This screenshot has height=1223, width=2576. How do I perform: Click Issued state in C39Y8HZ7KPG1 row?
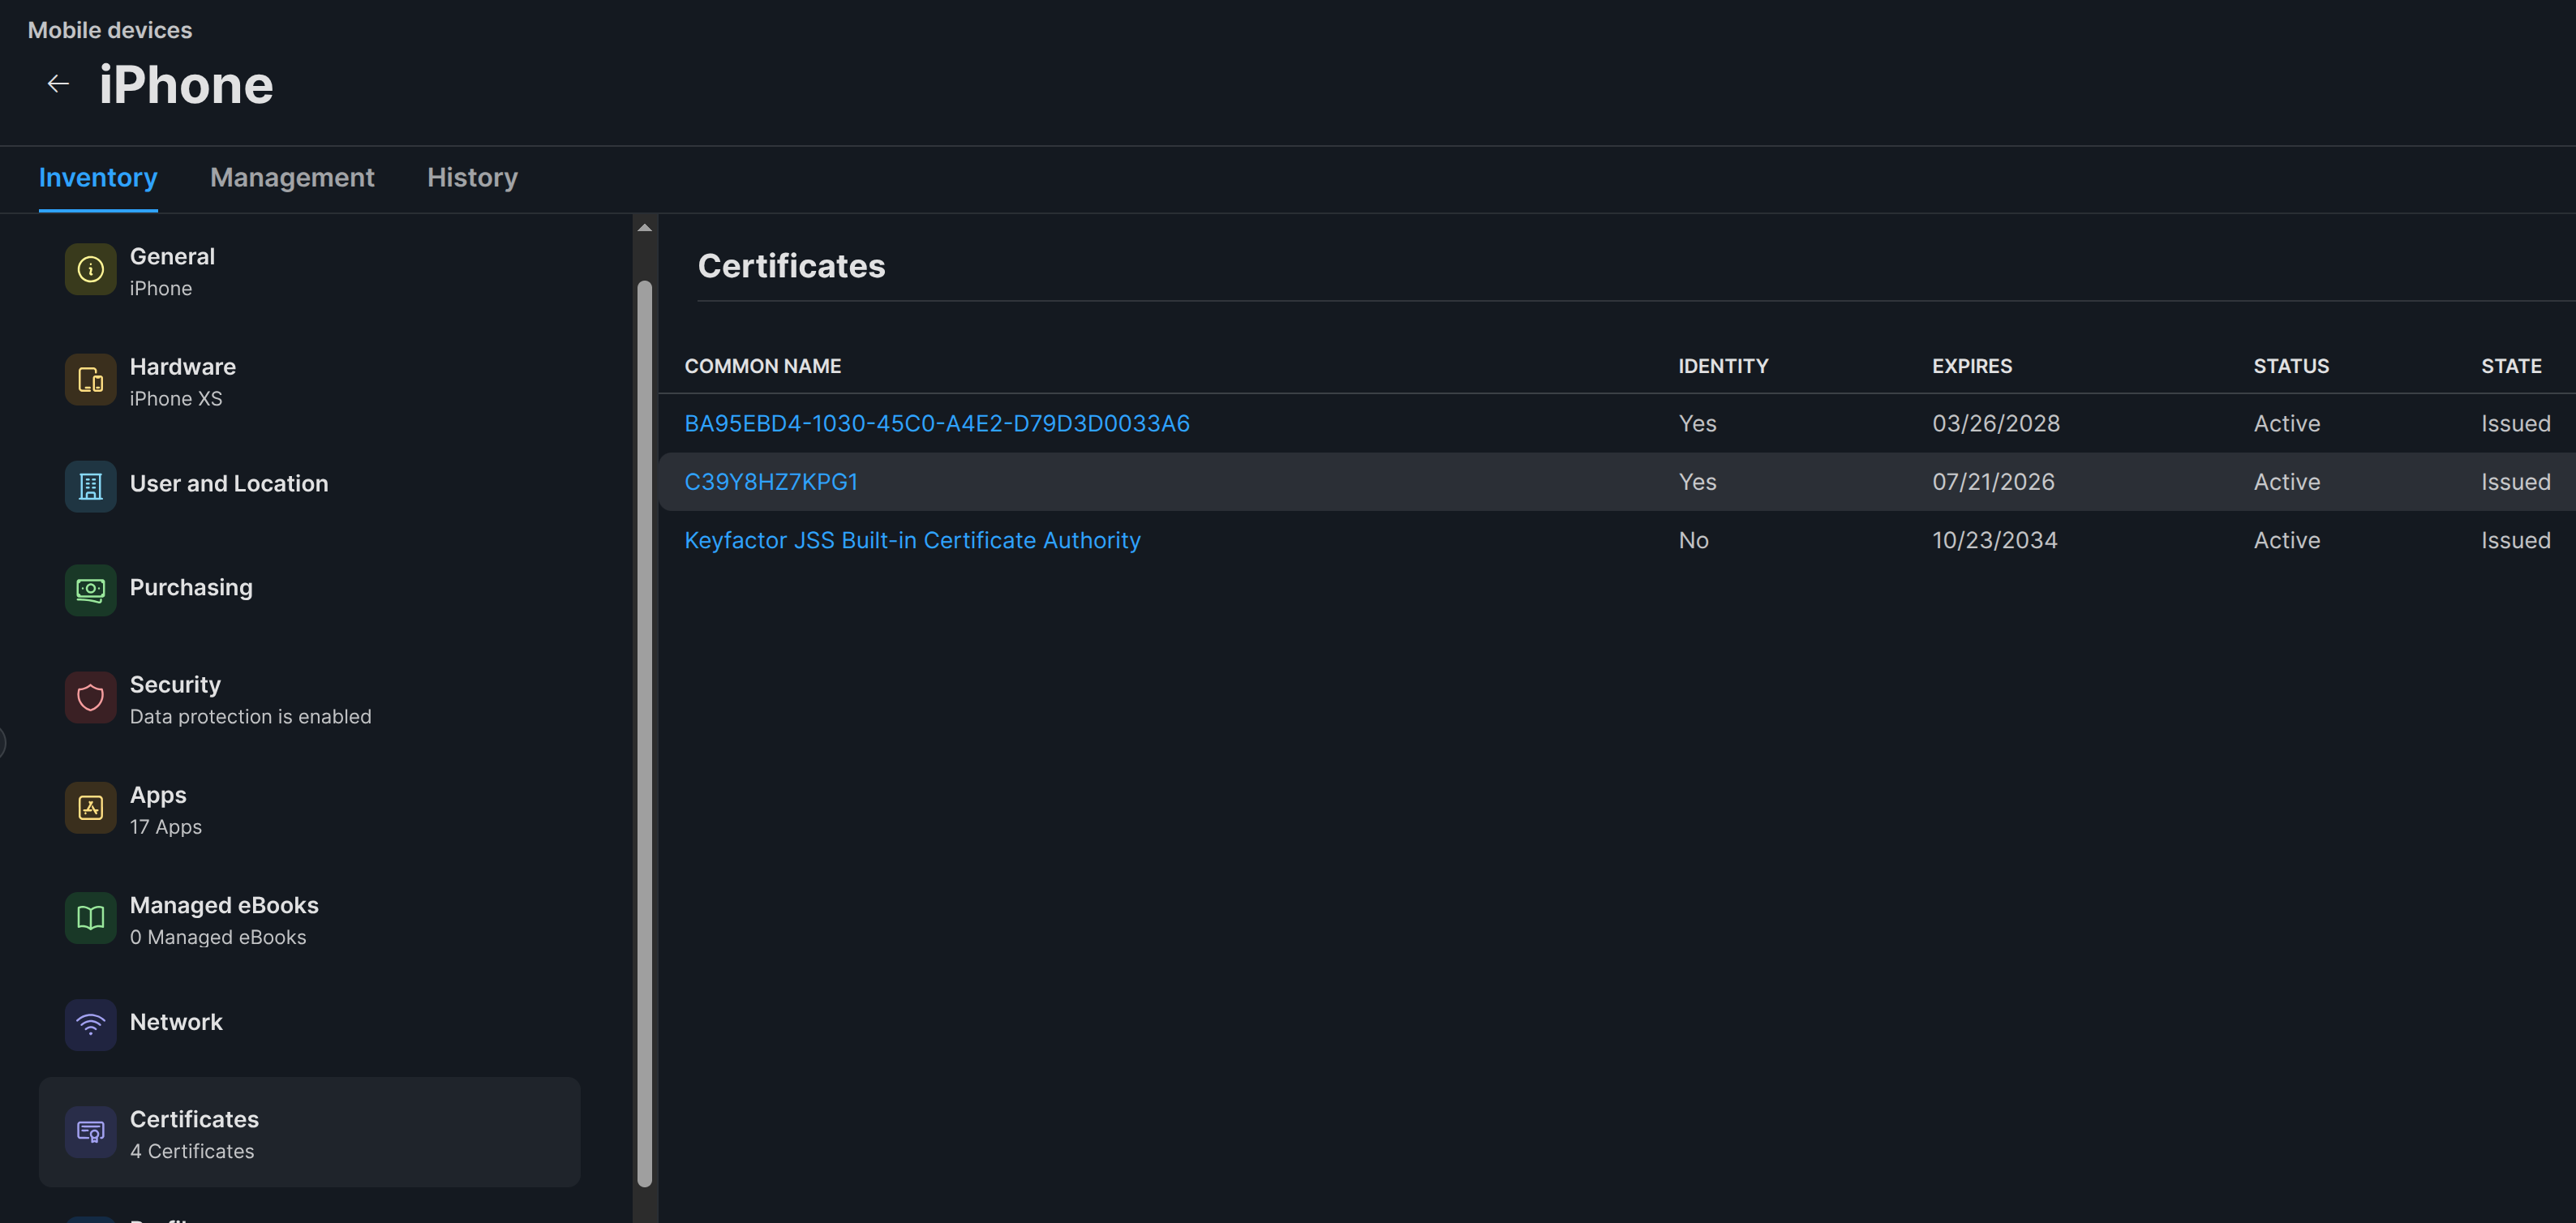[2516, 482]
